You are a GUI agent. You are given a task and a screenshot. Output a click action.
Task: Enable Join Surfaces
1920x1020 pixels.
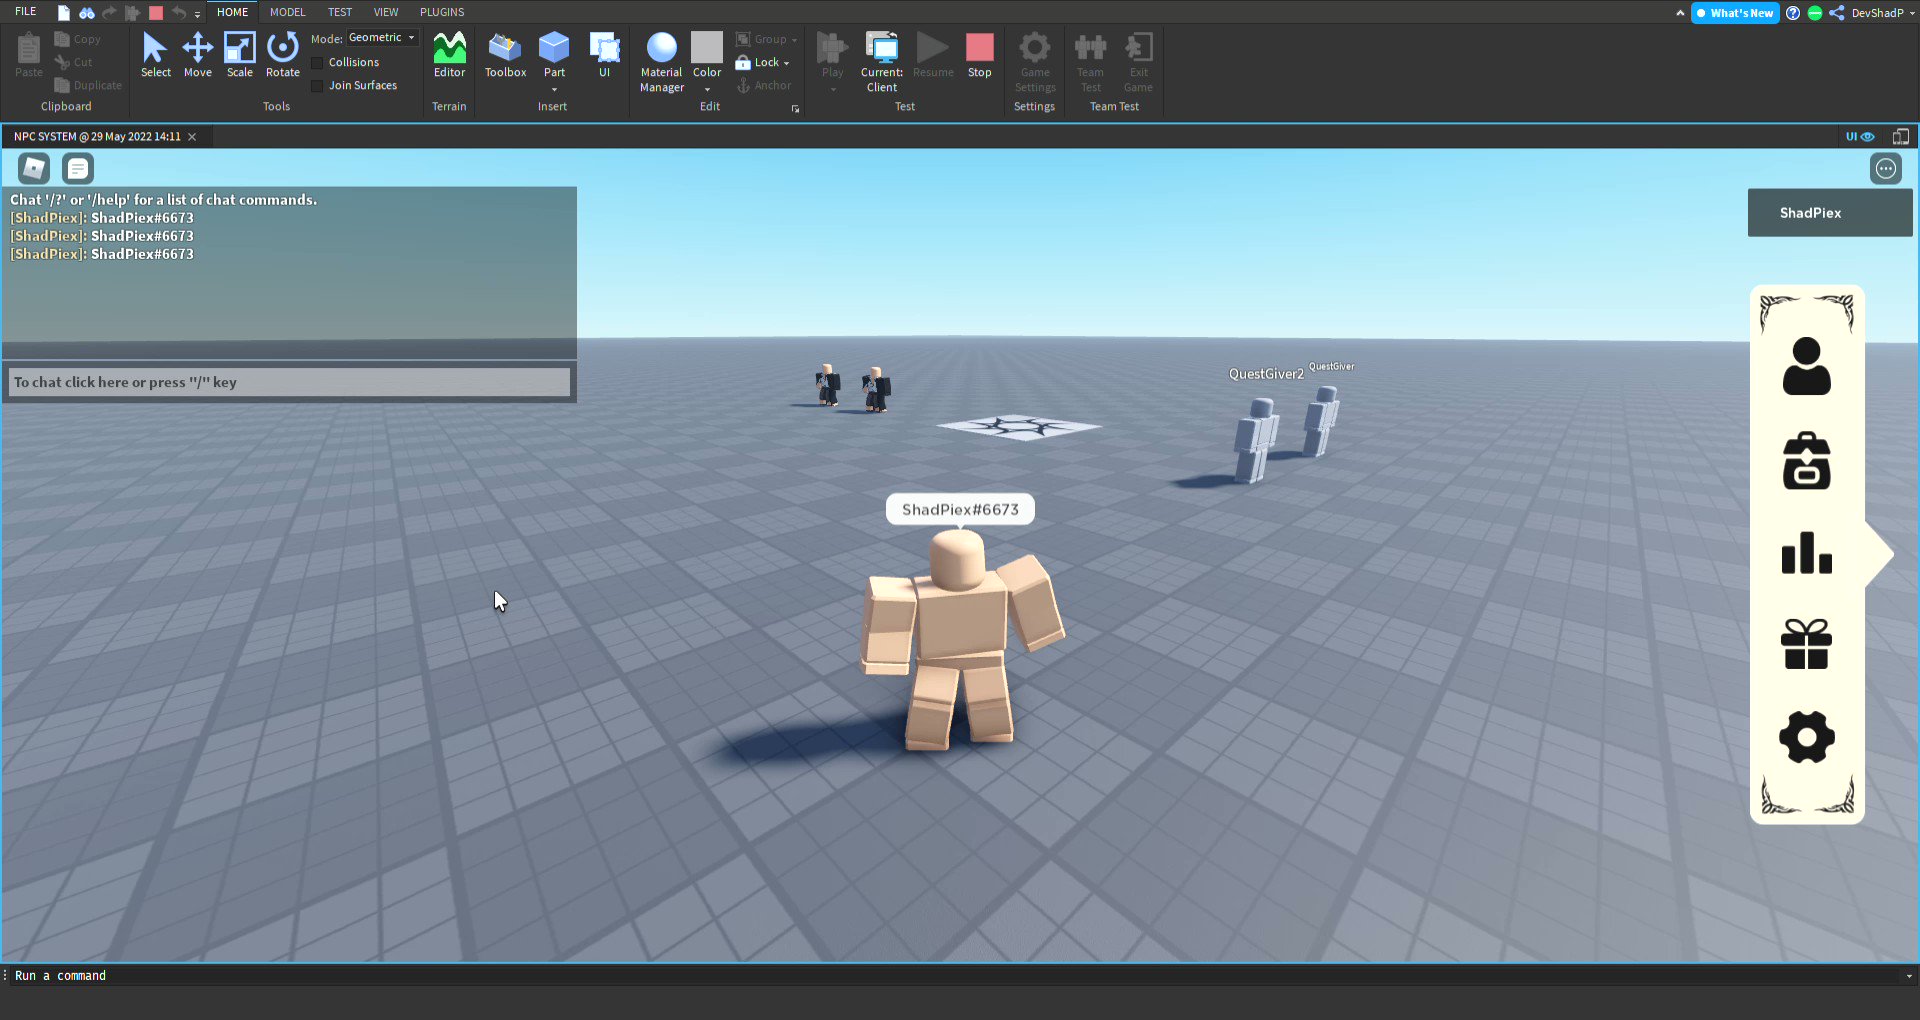point(315,85)
